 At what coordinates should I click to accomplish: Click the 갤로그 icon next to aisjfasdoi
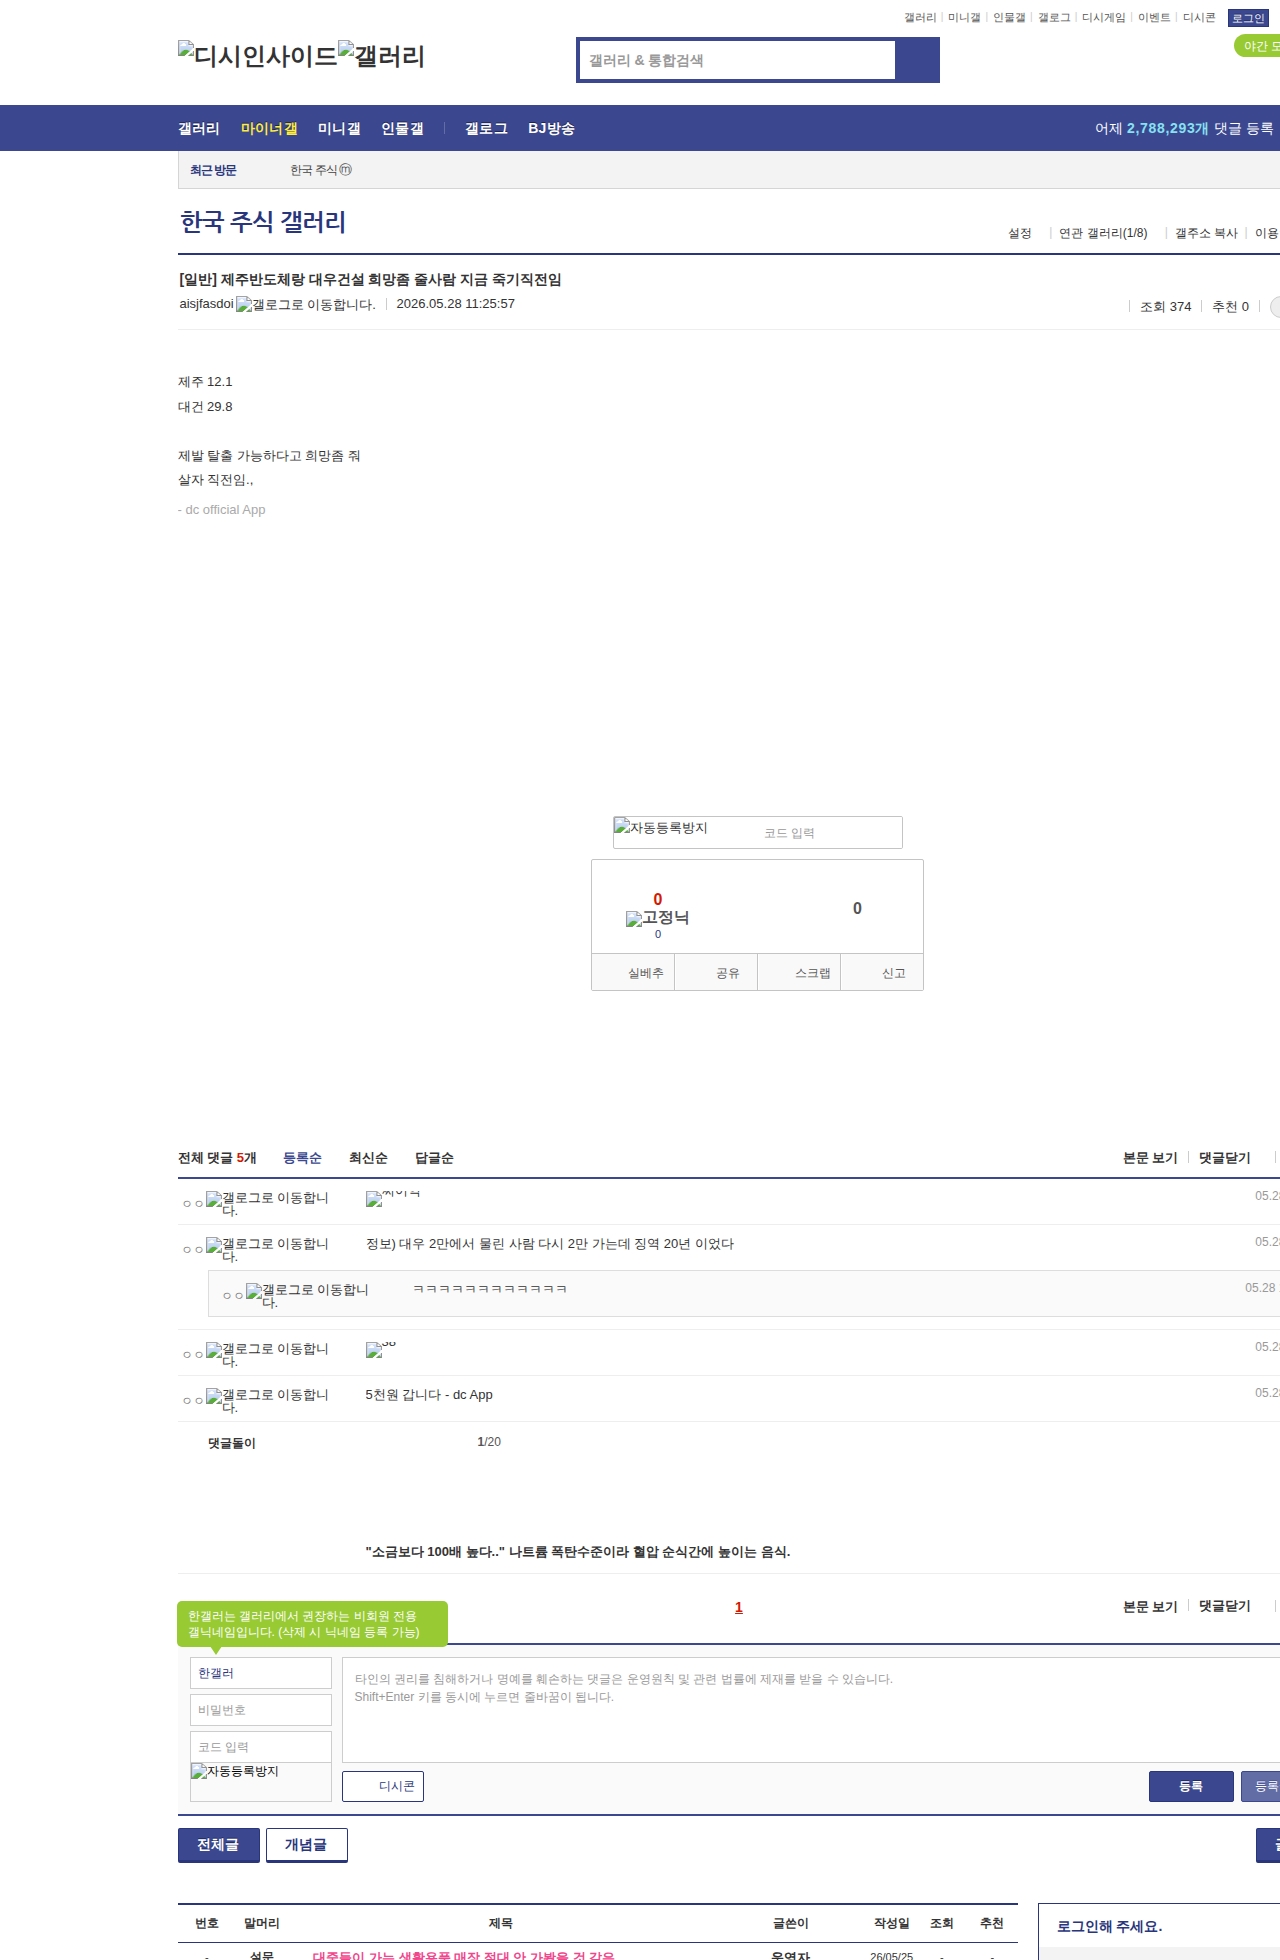[305, 304]
